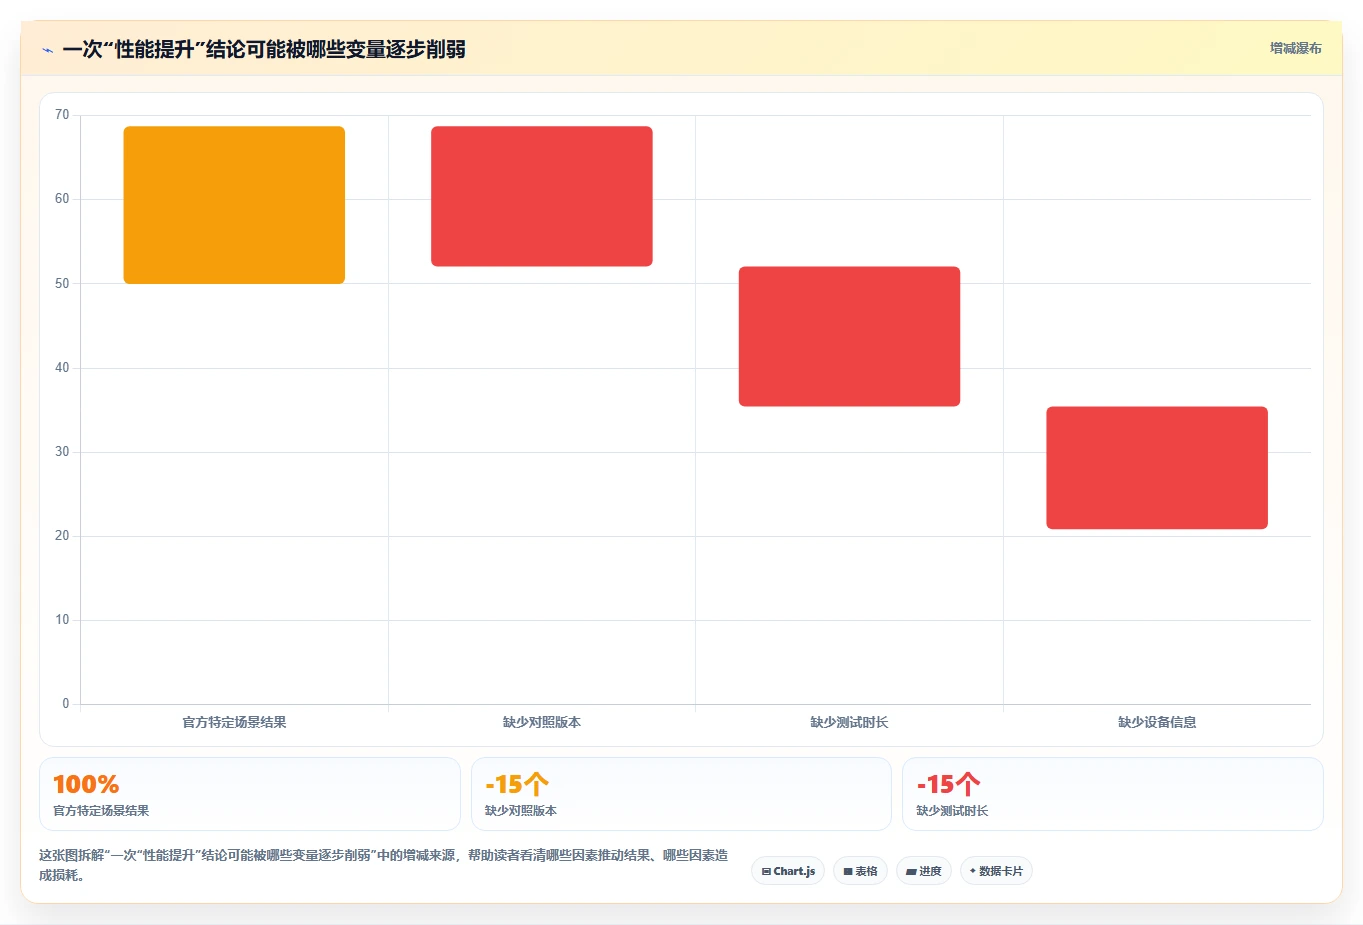
Task: Click y-axis value 40
Action: coord(62,368)
